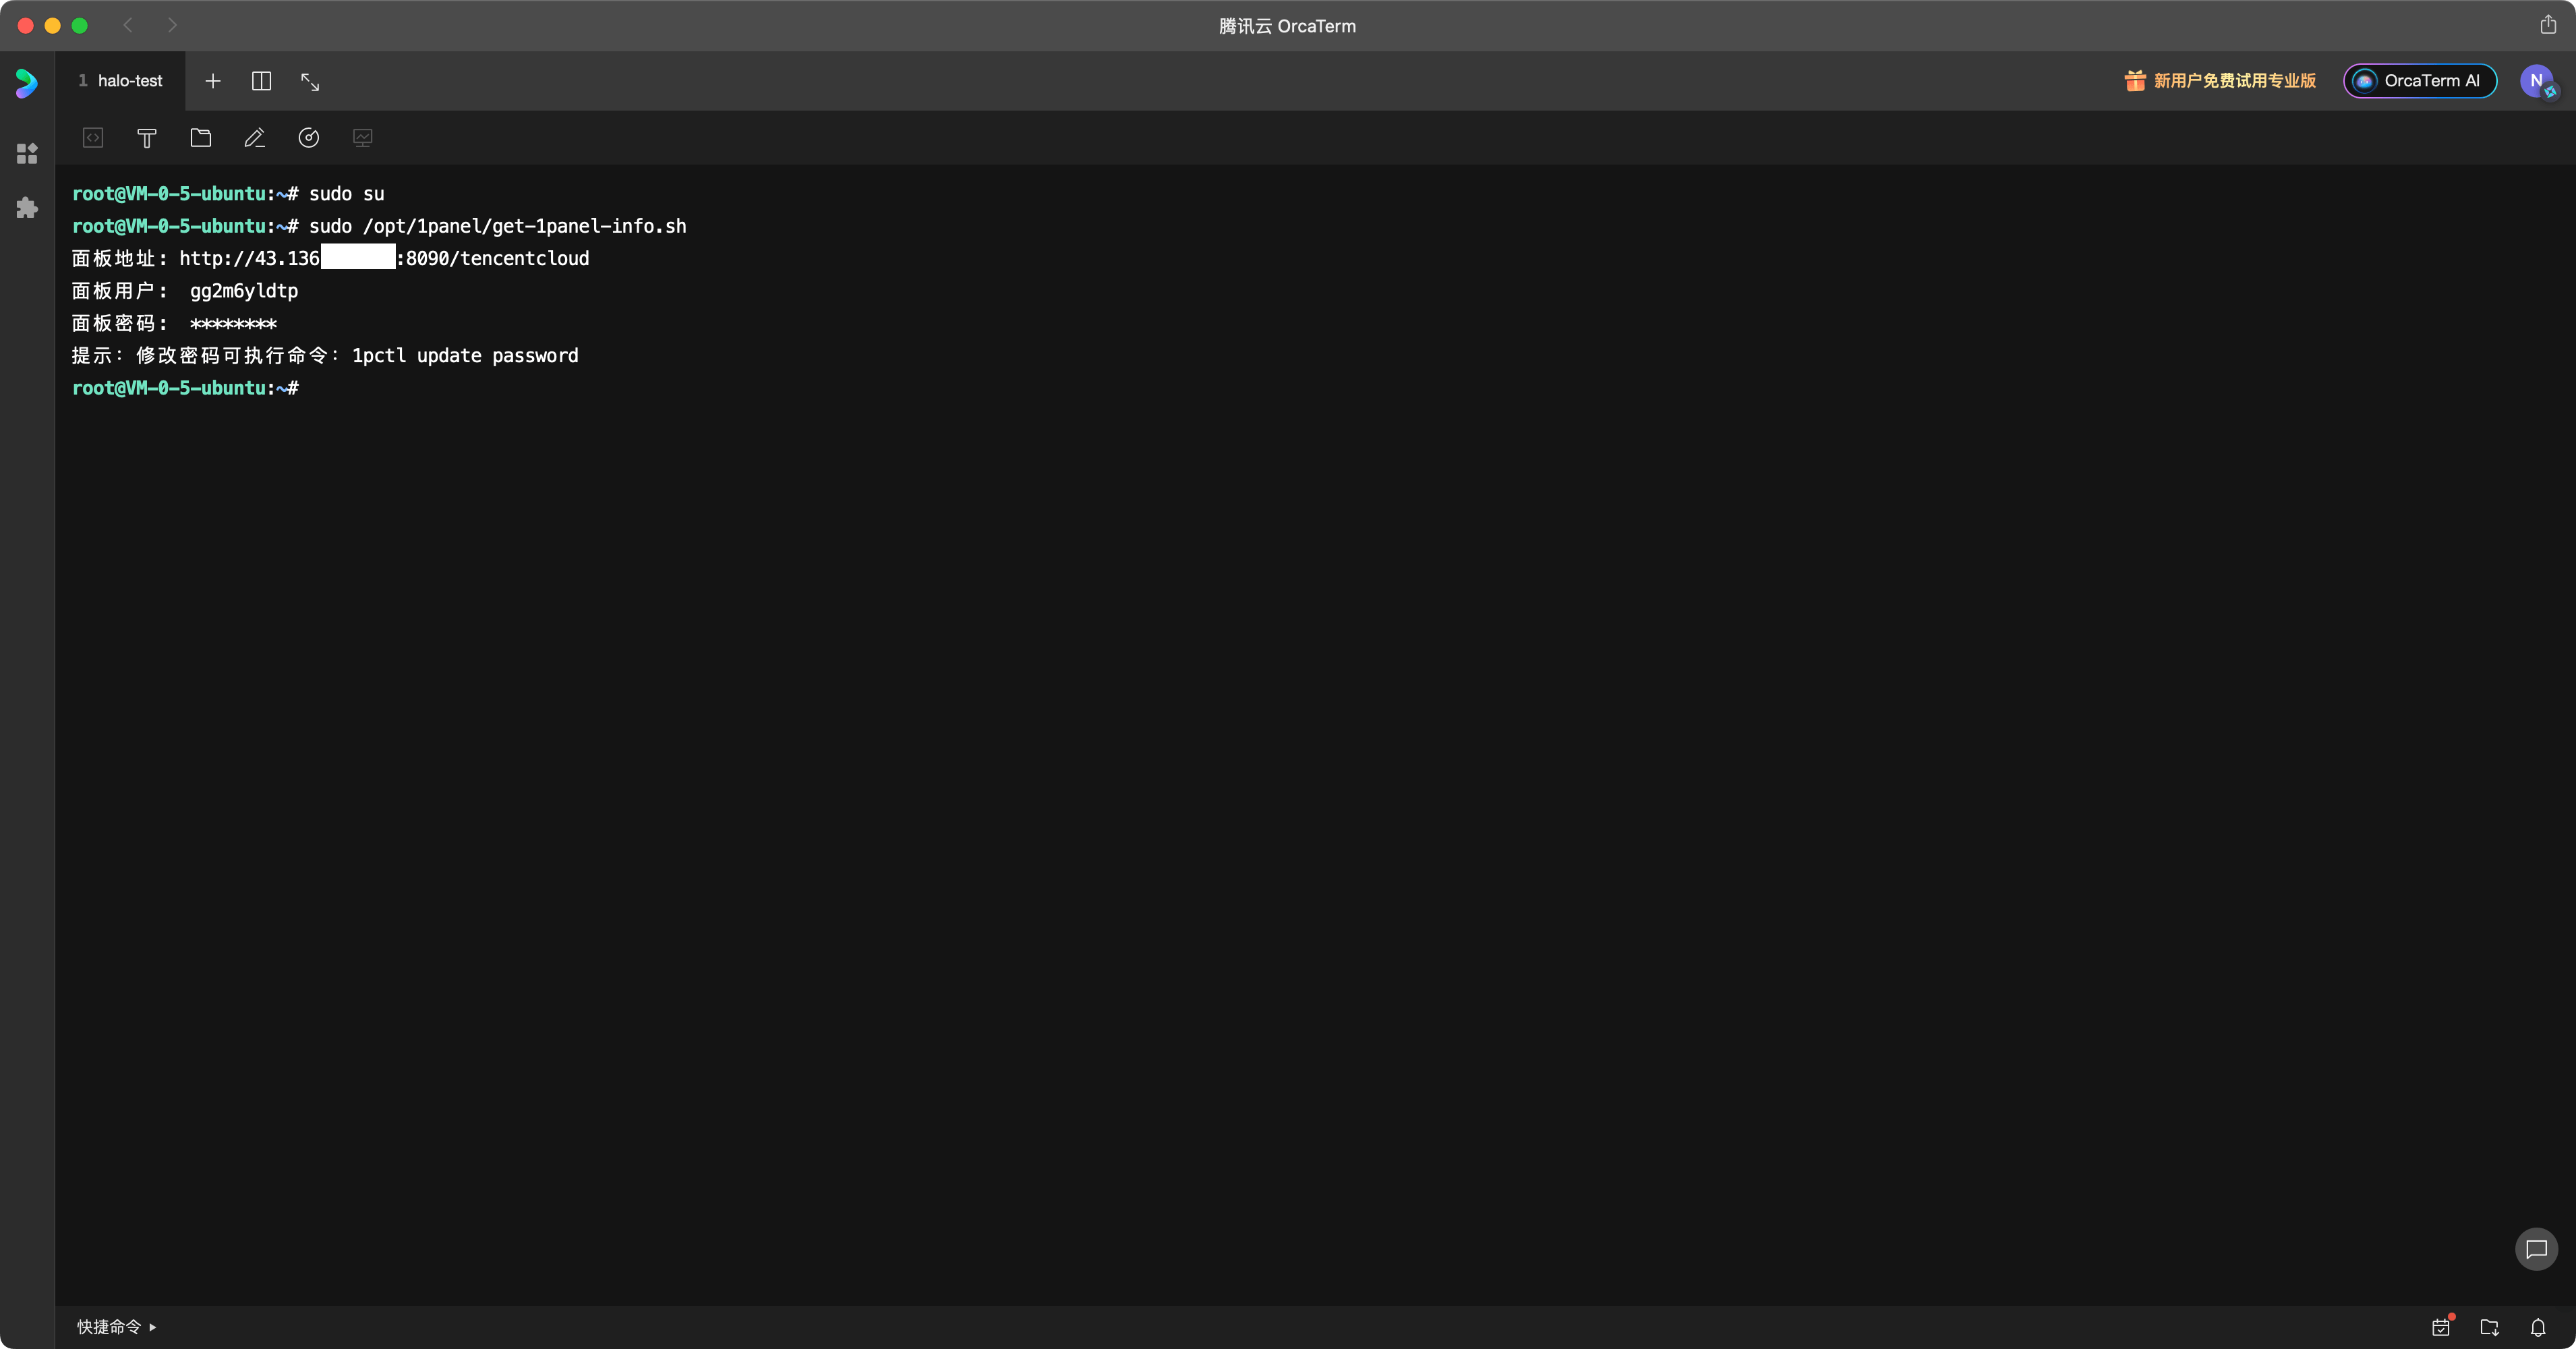Open the plugins puzzle-piece sidebar icon
Viewport: 2576px width, 1349px height.
(27, 208)
